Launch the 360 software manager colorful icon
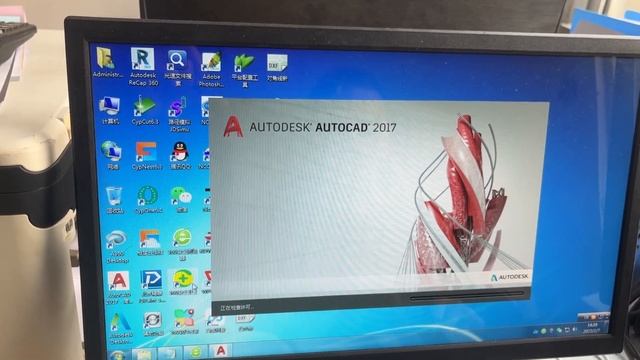640x360 pixels. [184, 322]
